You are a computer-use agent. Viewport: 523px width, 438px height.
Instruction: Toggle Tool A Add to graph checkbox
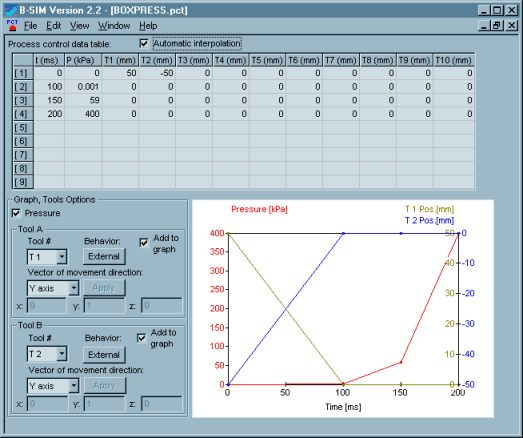pos(144,243)
